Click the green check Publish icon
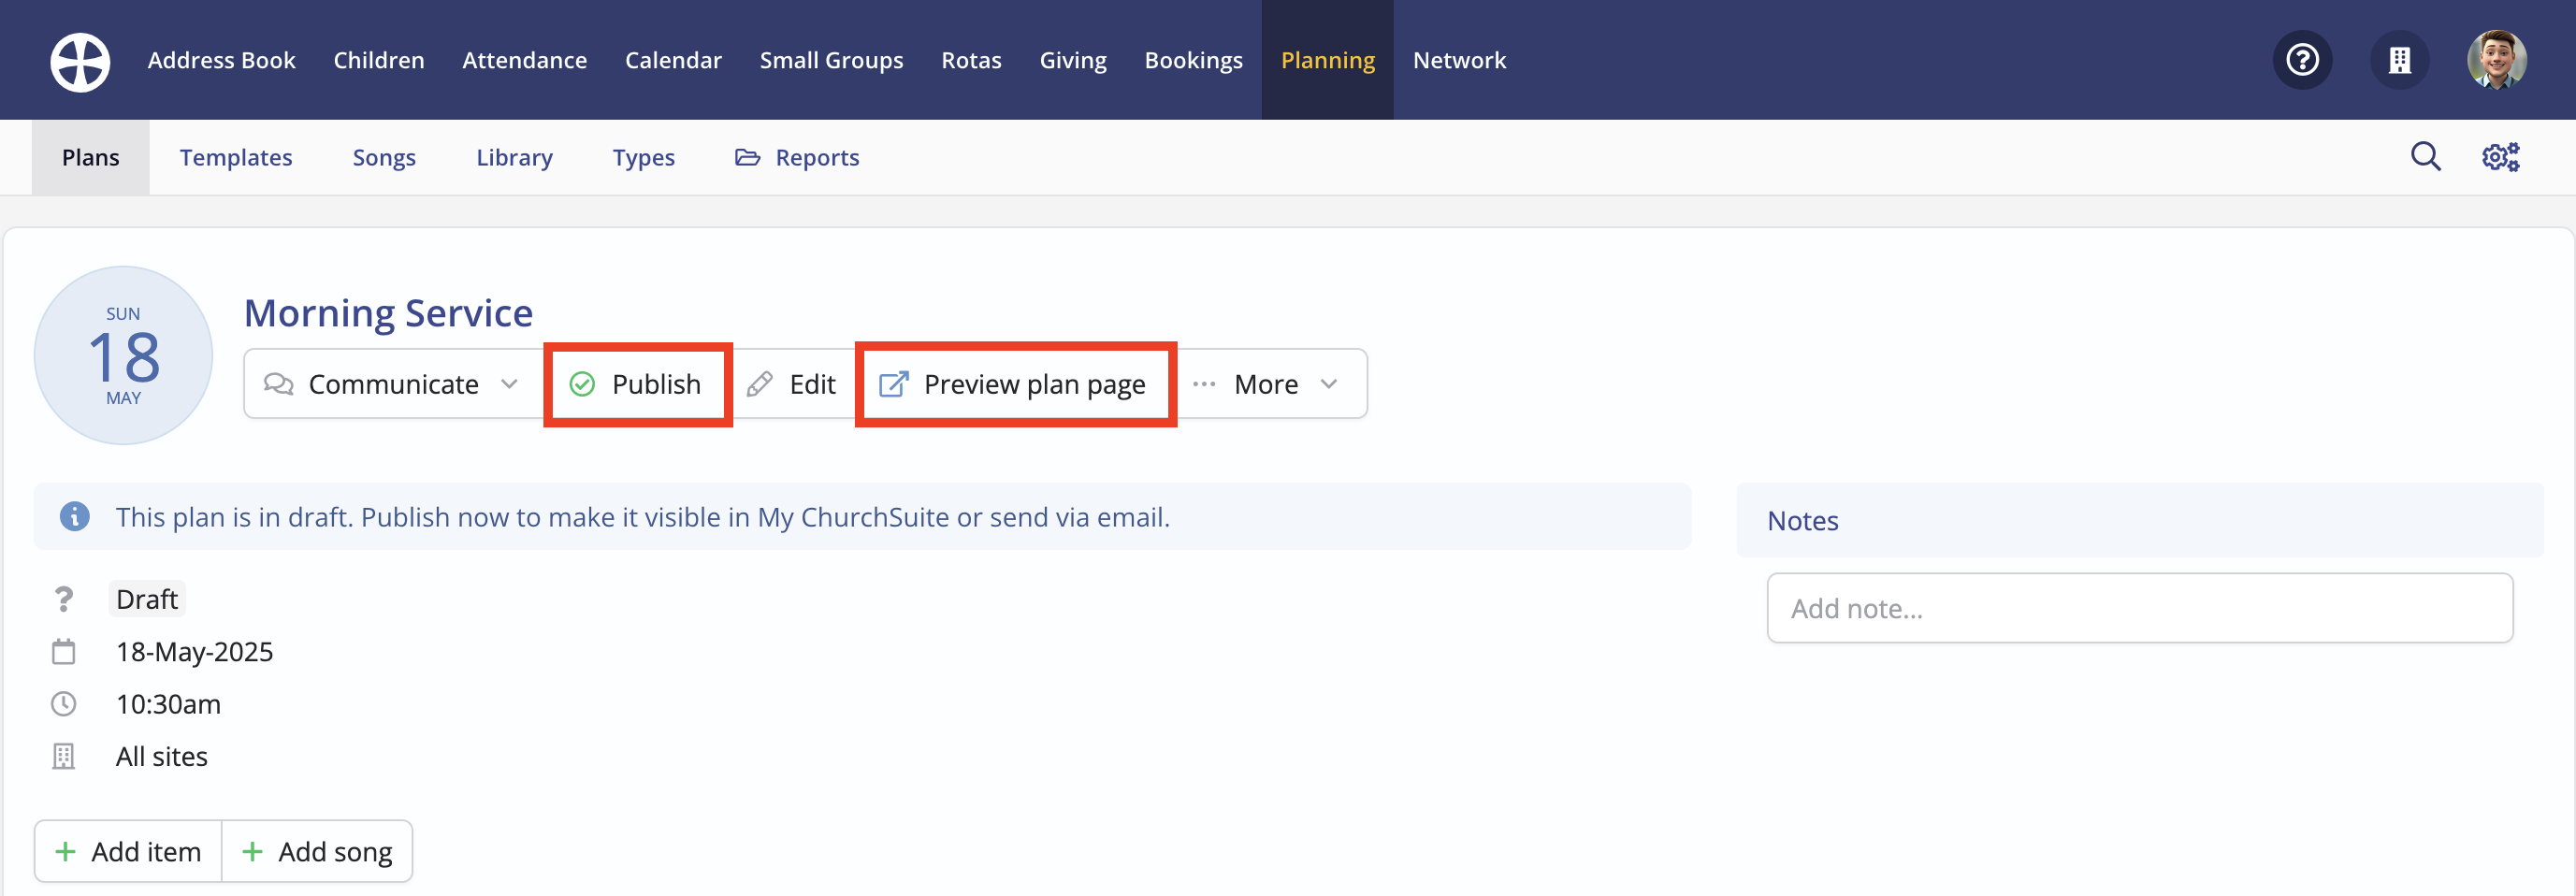The width and height of the screenshot is (2576, 896). point(582,384)
